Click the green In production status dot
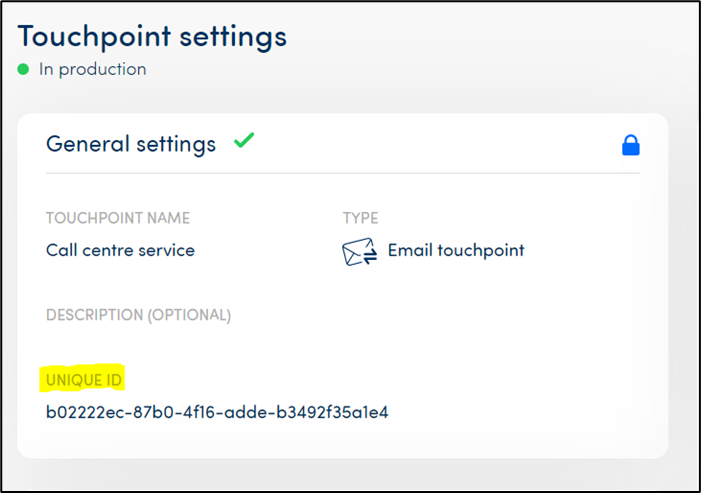Screen dimensions: 701x493 (24, 69)
